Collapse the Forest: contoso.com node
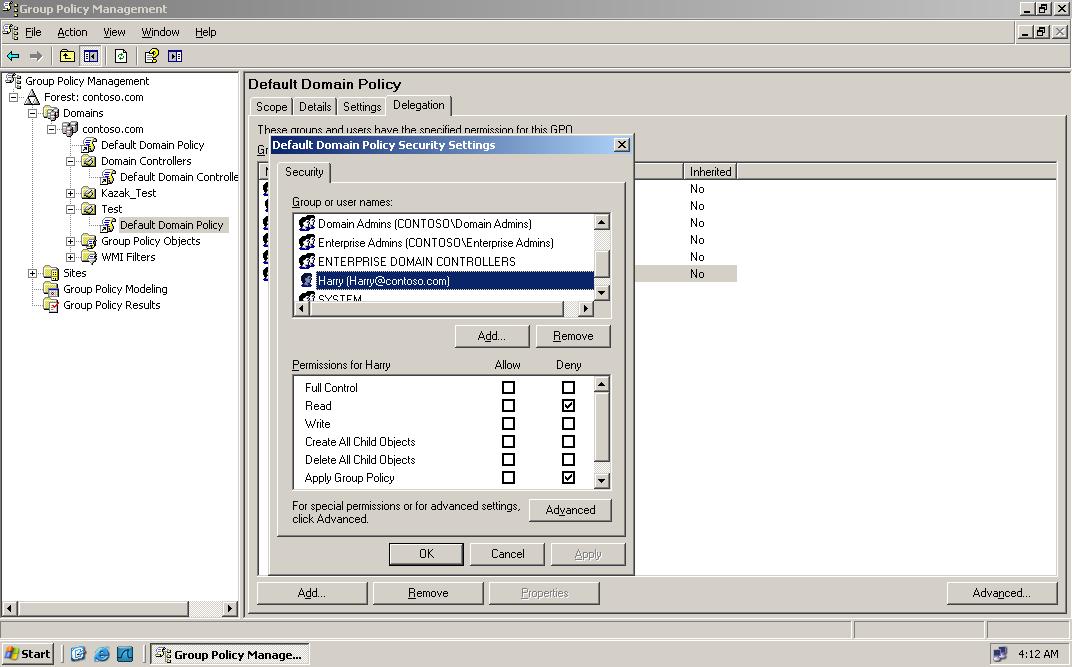 pyautogui.click(x=13, y=97)
